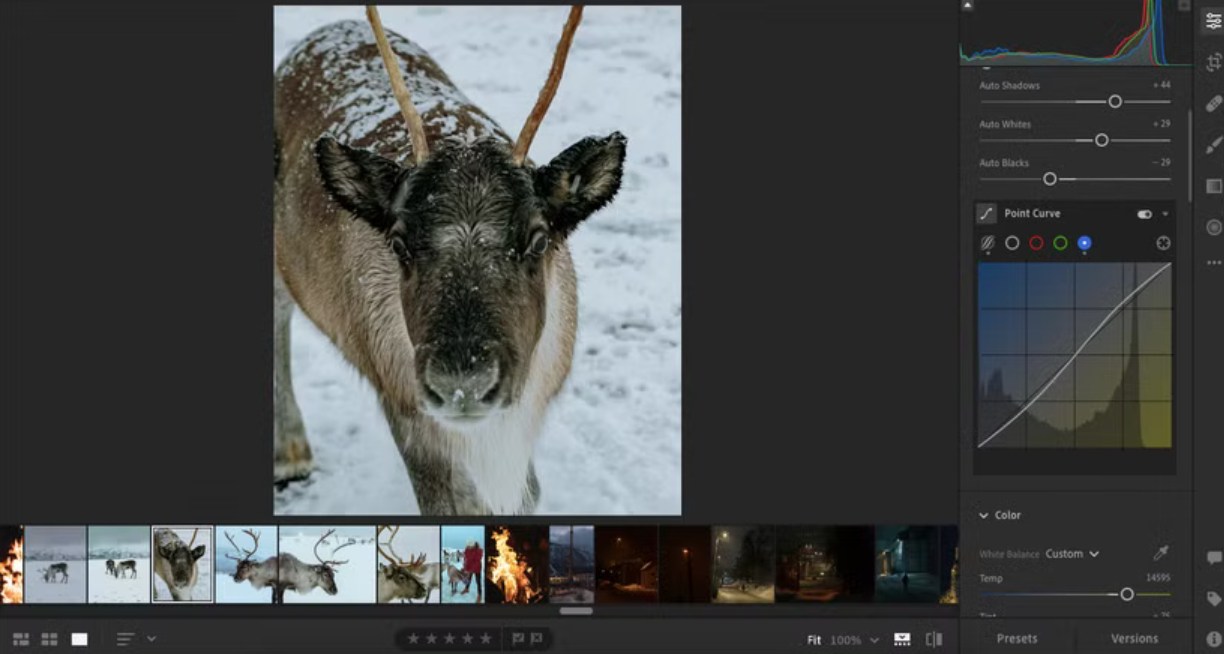Open the three-dot more options menu
This screenshot has height=654, width=1224.
(1213, 263)
